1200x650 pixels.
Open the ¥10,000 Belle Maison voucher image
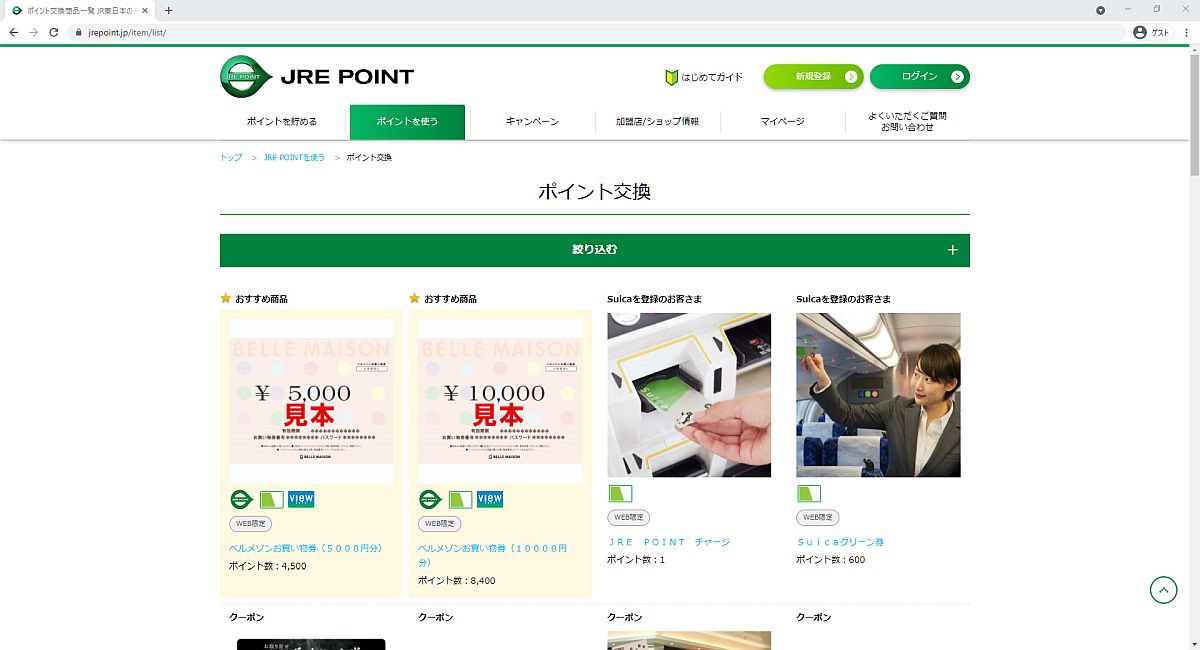[500, 402]
